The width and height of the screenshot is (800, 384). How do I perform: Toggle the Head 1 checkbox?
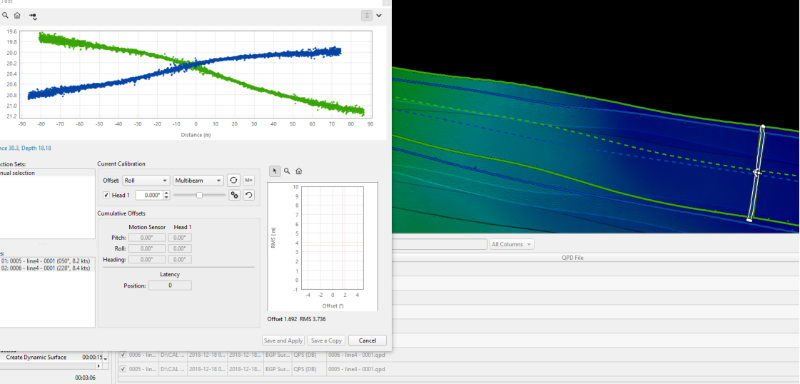pyautogui.click(x=106, y=195)
